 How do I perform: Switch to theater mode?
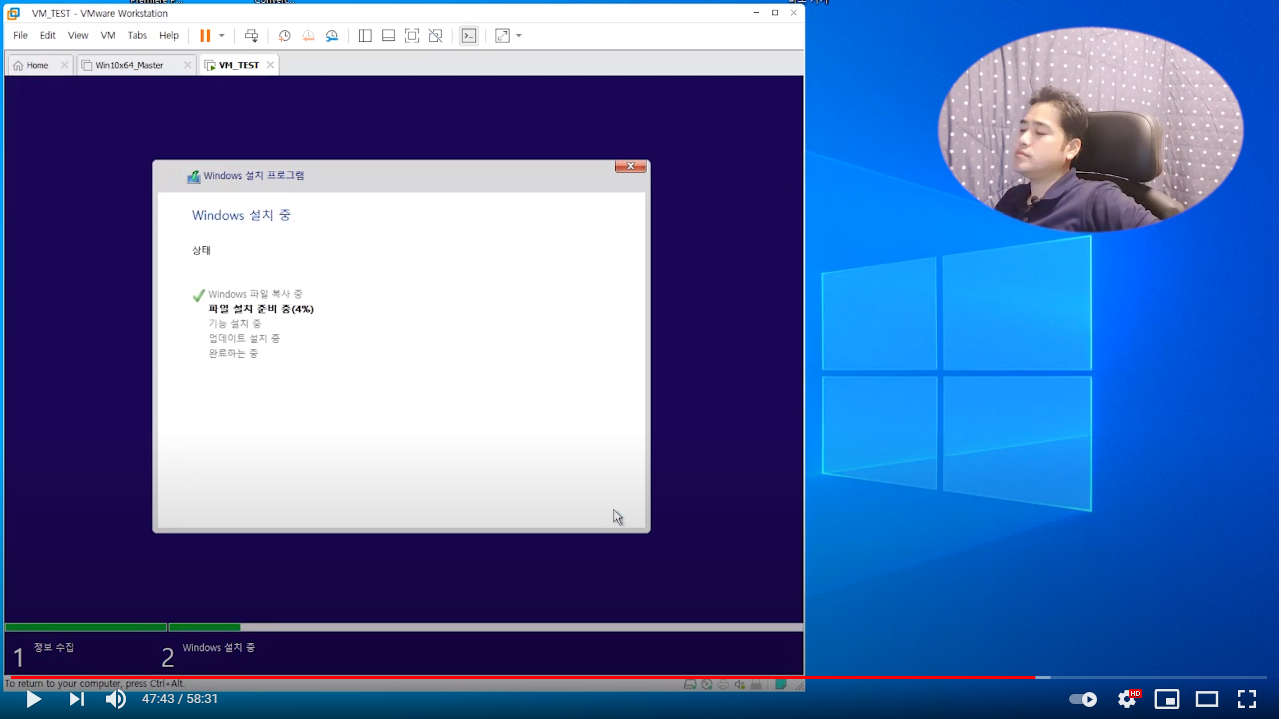tap(1207, 699)
